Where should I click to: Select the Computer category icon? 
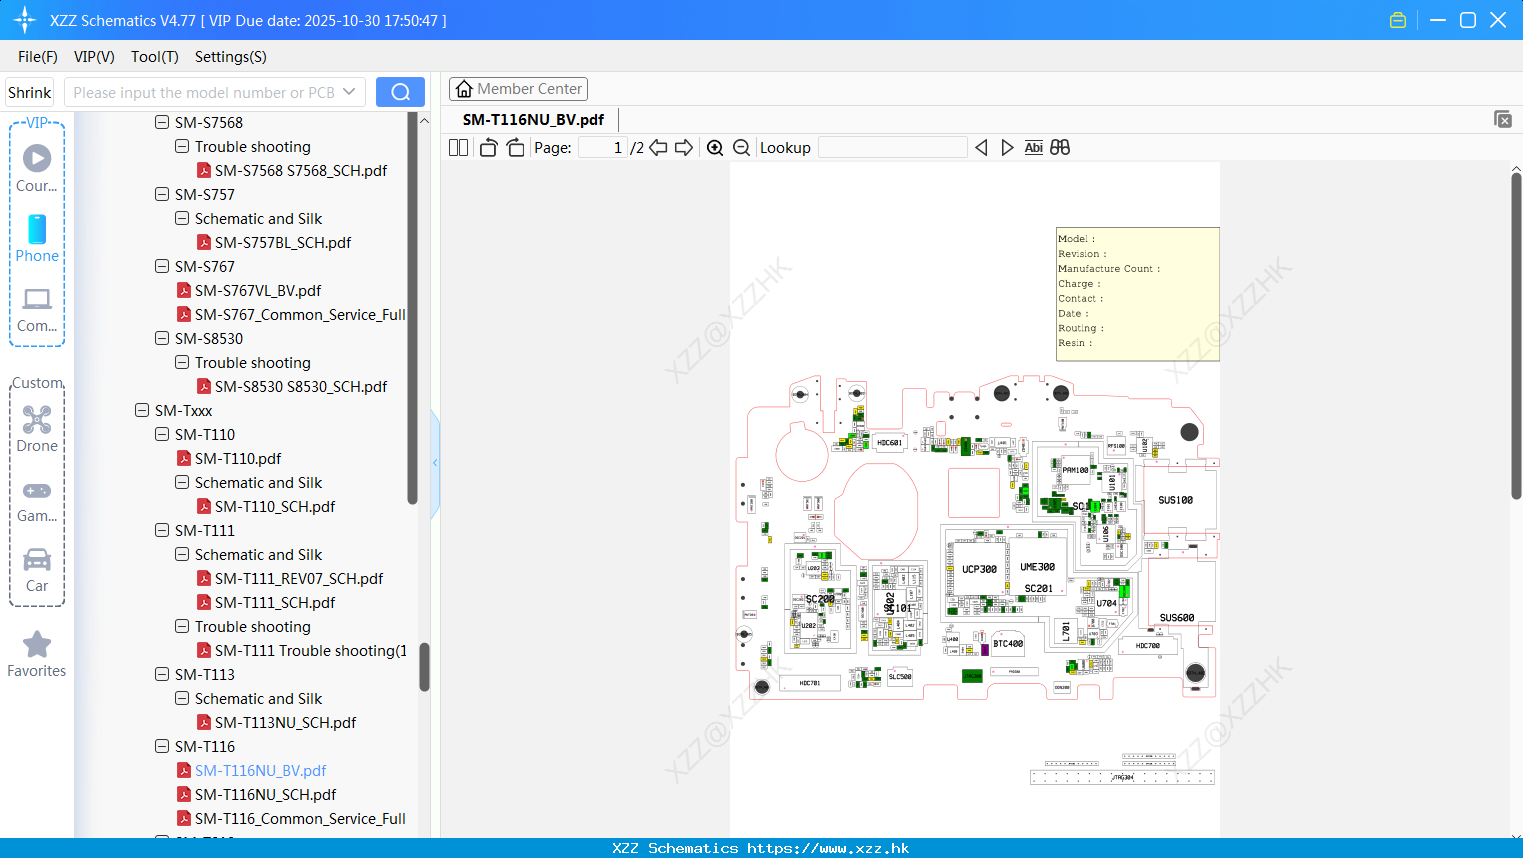pos(37,309)
